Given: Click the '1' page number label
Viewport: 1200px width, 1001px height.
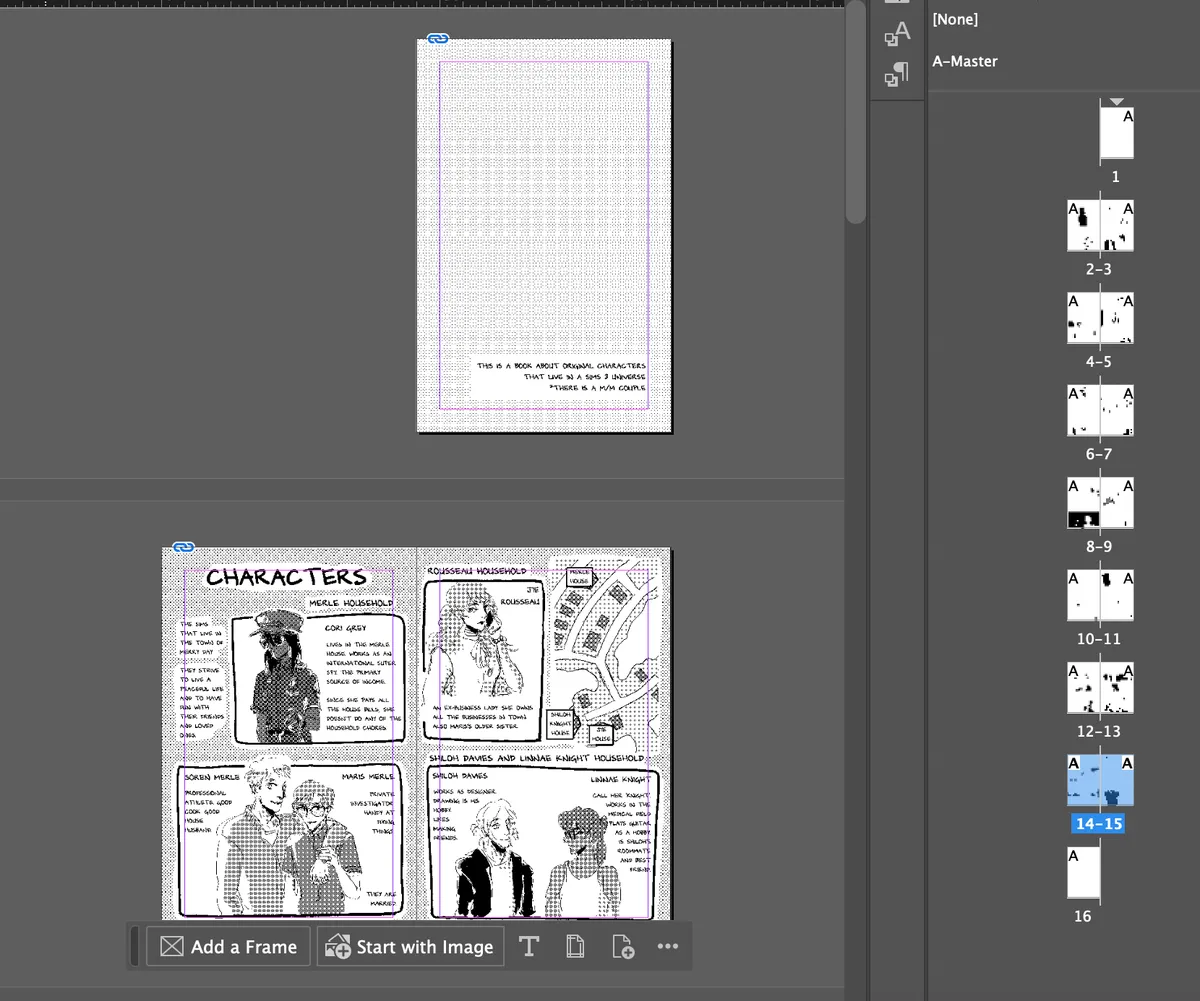Looking at the screenshot, I should [x=1116, y=177].
